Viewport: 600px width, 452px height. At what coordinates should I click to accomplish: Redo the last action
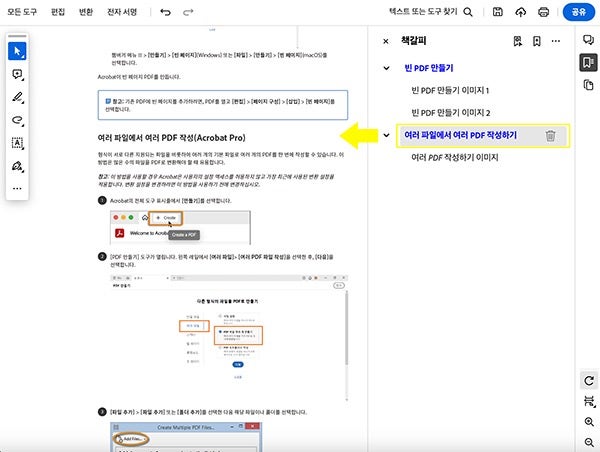tap(188, 12)
